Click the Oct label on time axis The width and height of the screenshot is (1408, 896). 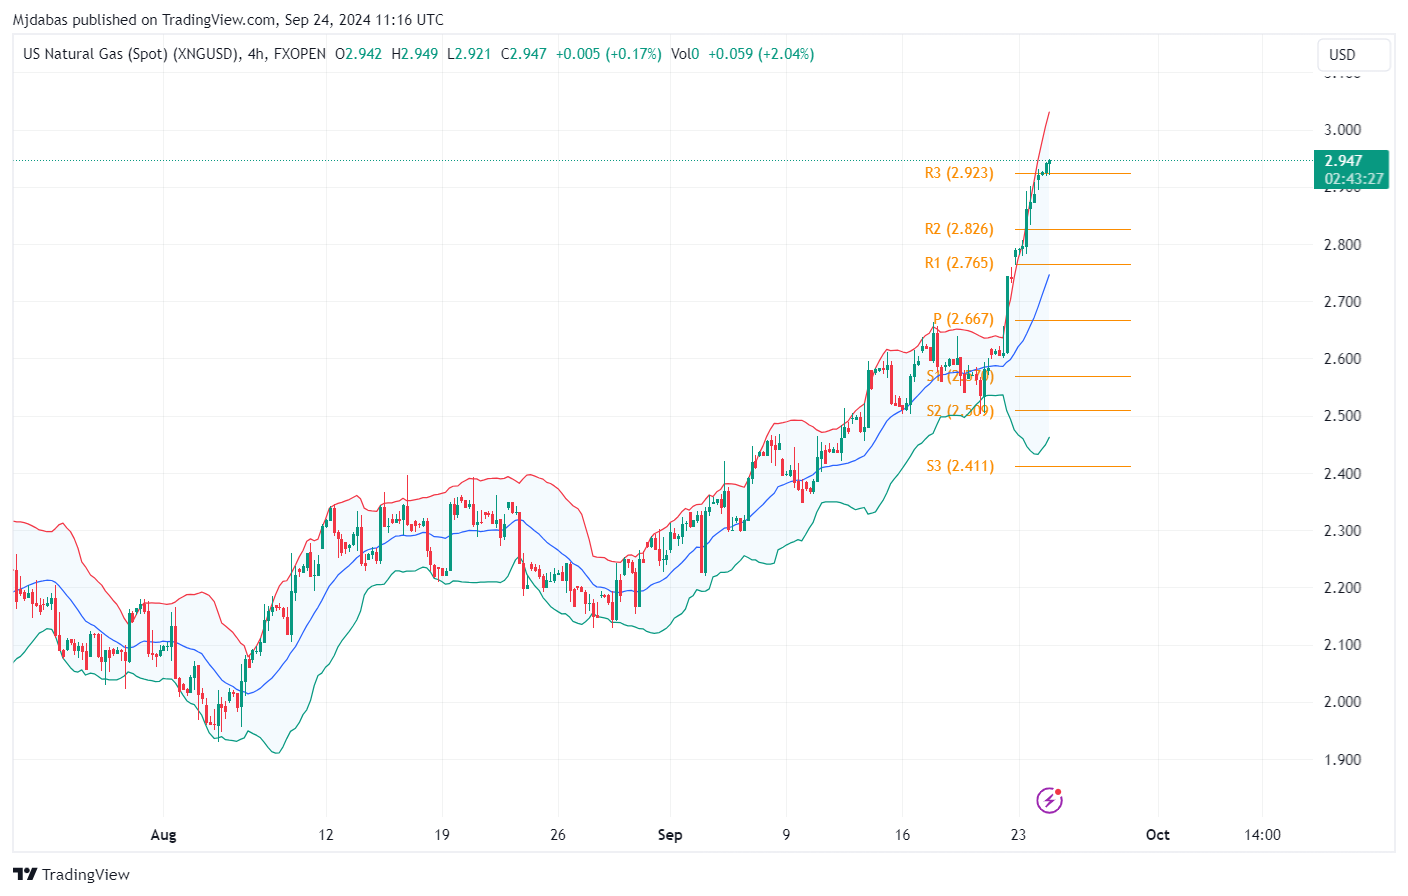click(1157, 835)
